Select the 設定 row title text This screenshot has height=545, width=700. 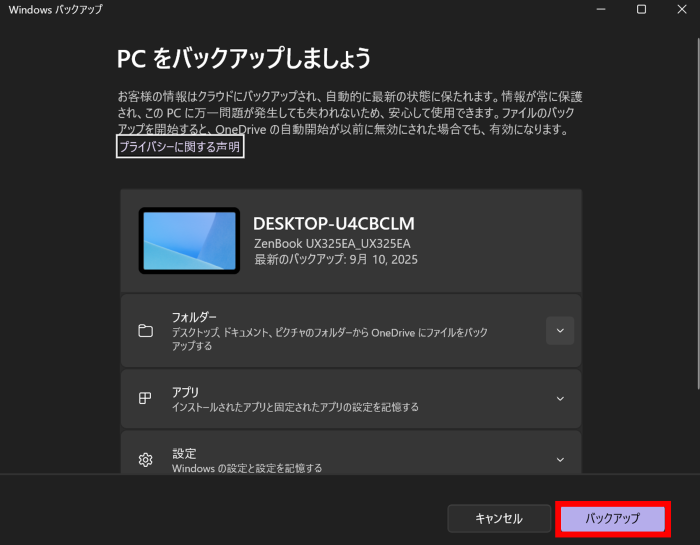coord(183,453)
